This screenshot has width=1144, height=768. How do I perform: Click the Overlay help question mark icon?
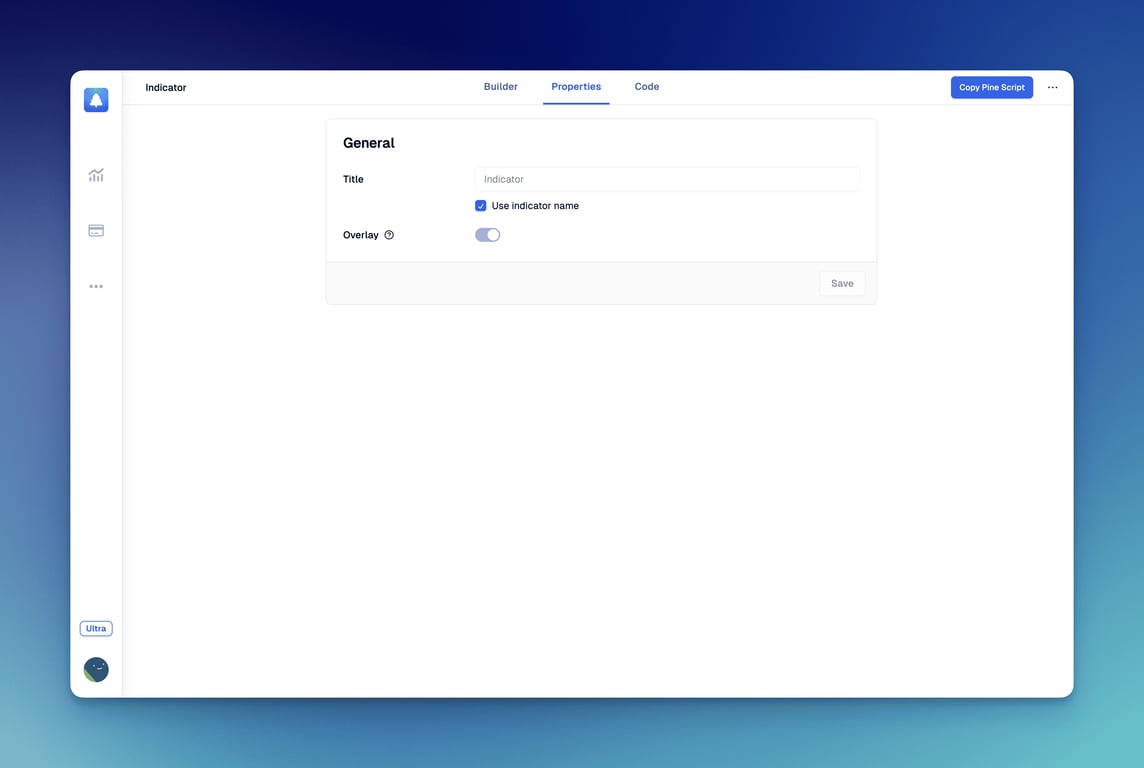click(x=389, y=235)
